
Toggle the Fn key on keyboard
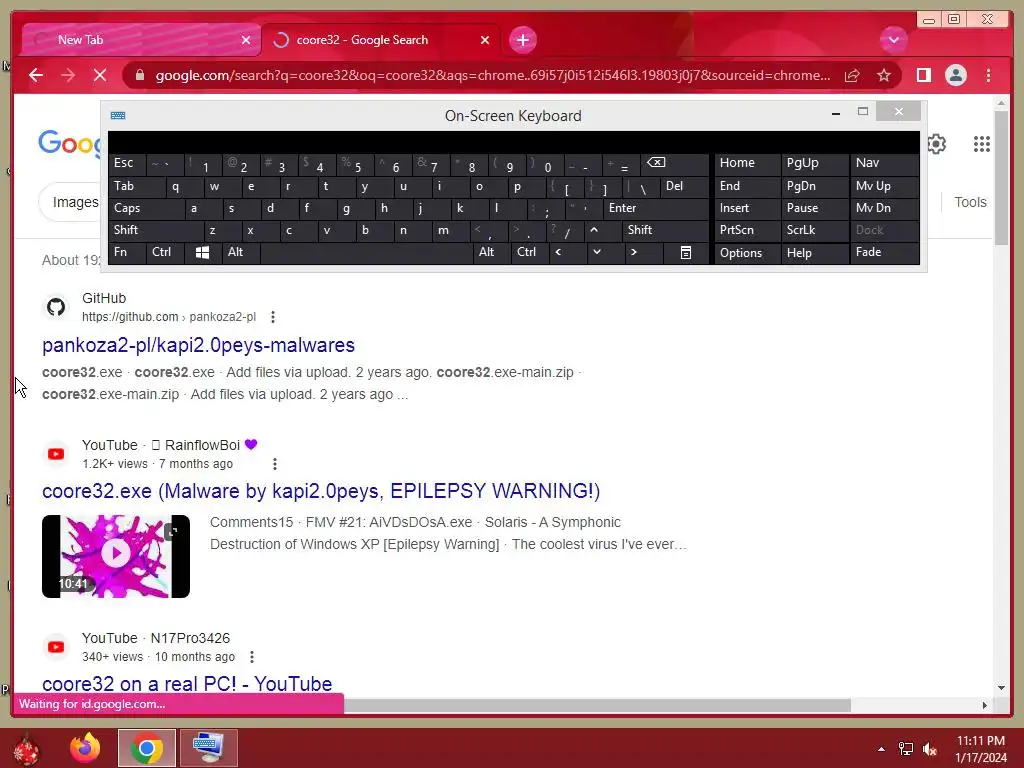coord(127,253)
